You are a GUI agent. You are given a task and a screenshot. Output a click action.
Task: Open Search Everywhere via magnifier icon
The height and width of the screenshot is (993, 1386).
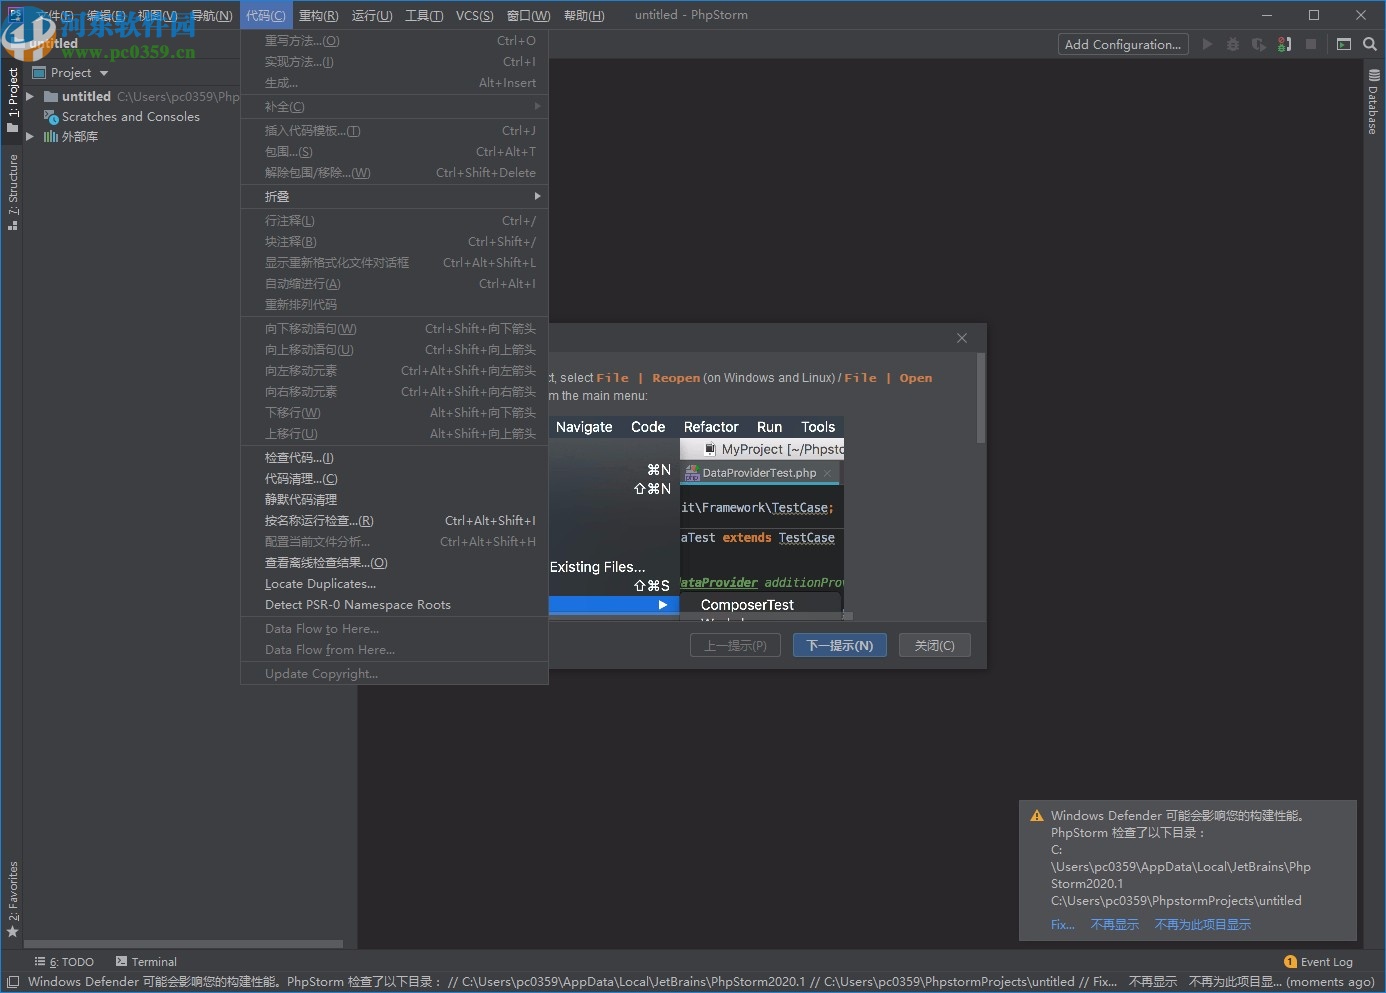click(x=1370, y=44)
